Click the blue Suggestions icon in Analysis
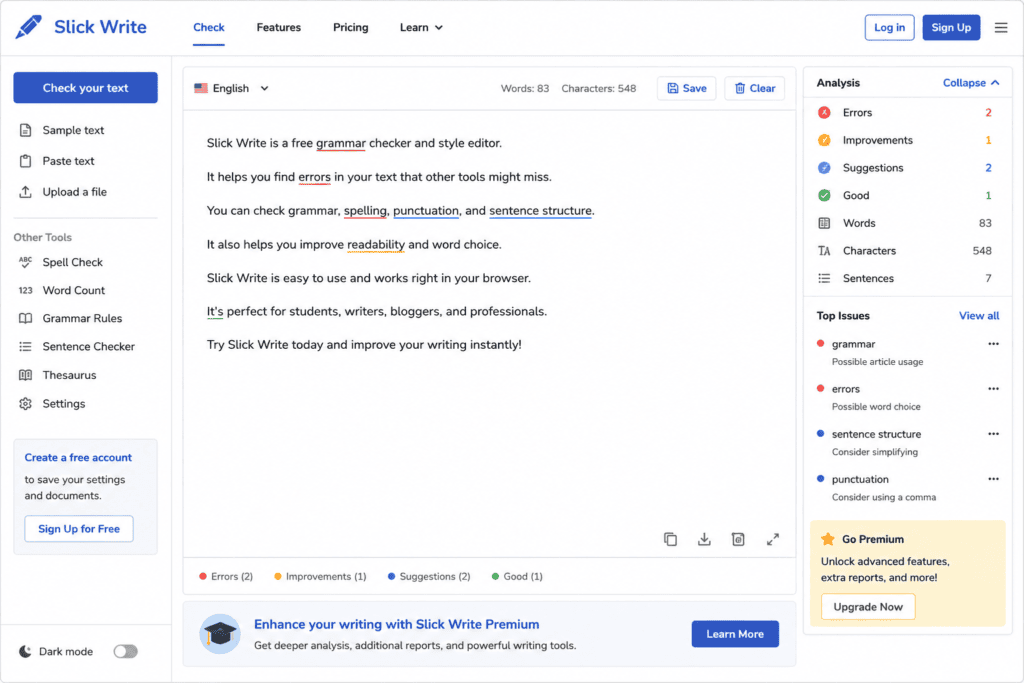 pos(824,168)
